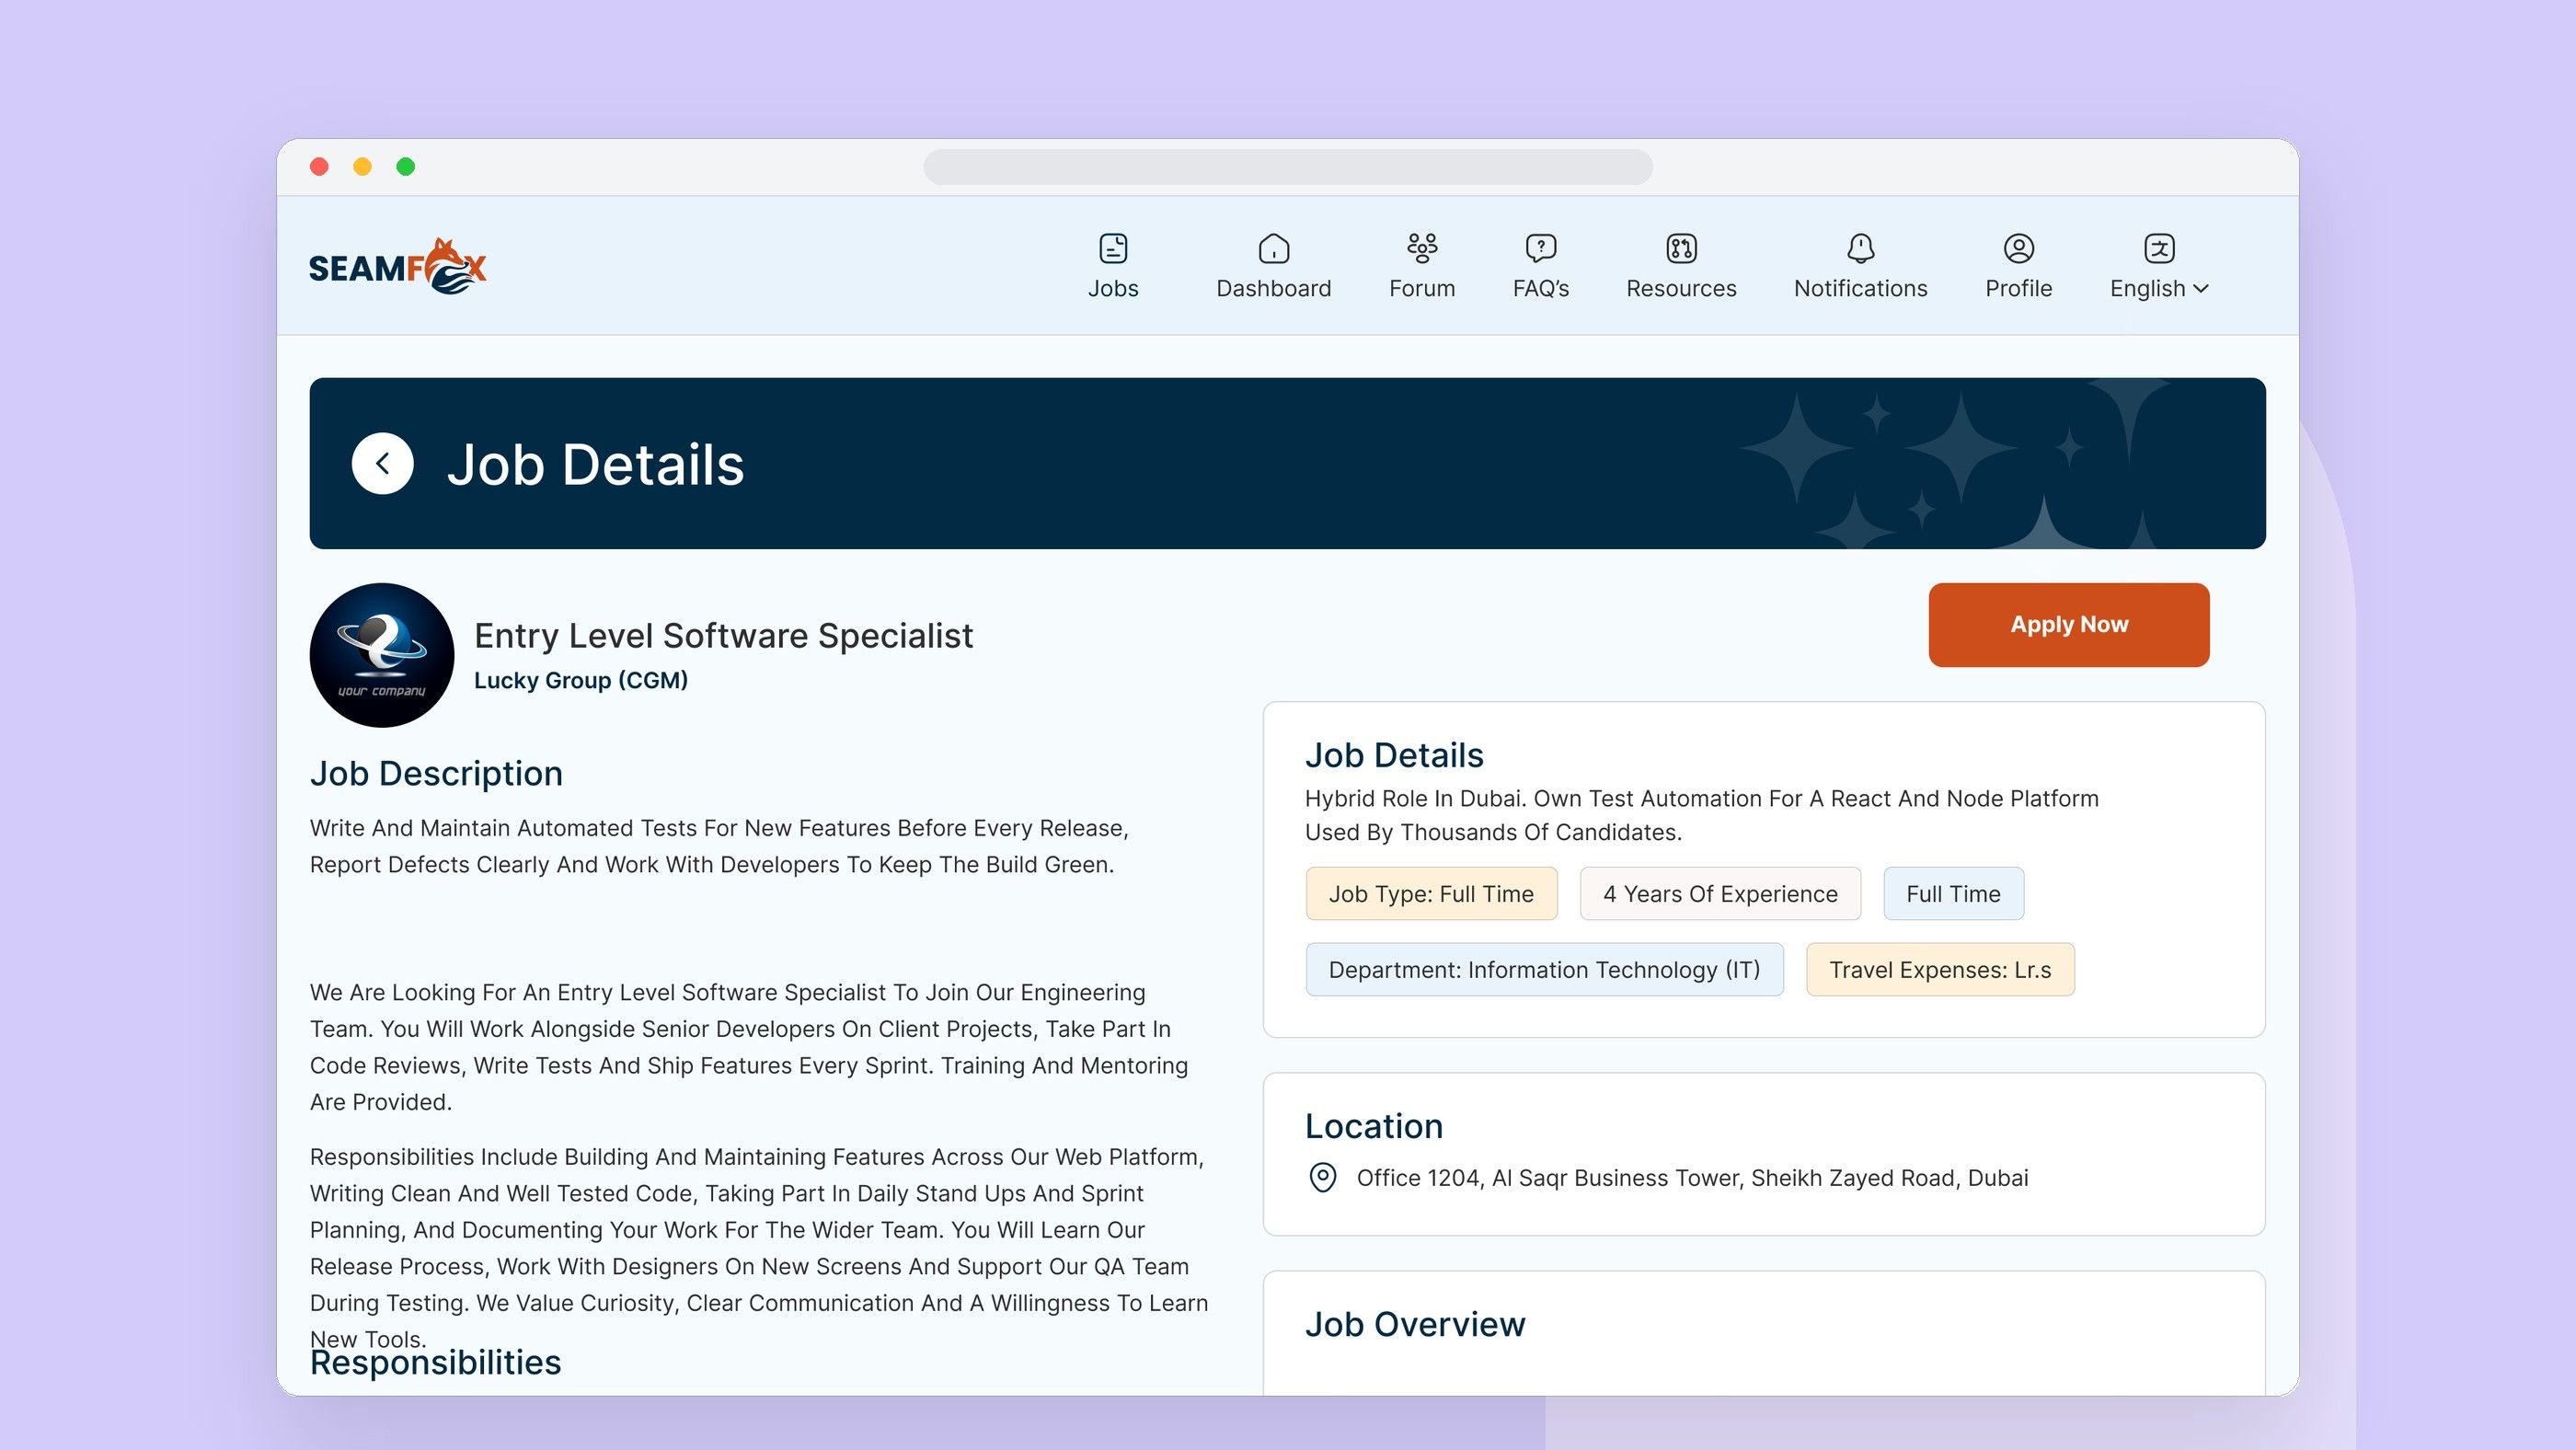
Task: Click the Resources menu label
Action: coord(1681,288)
